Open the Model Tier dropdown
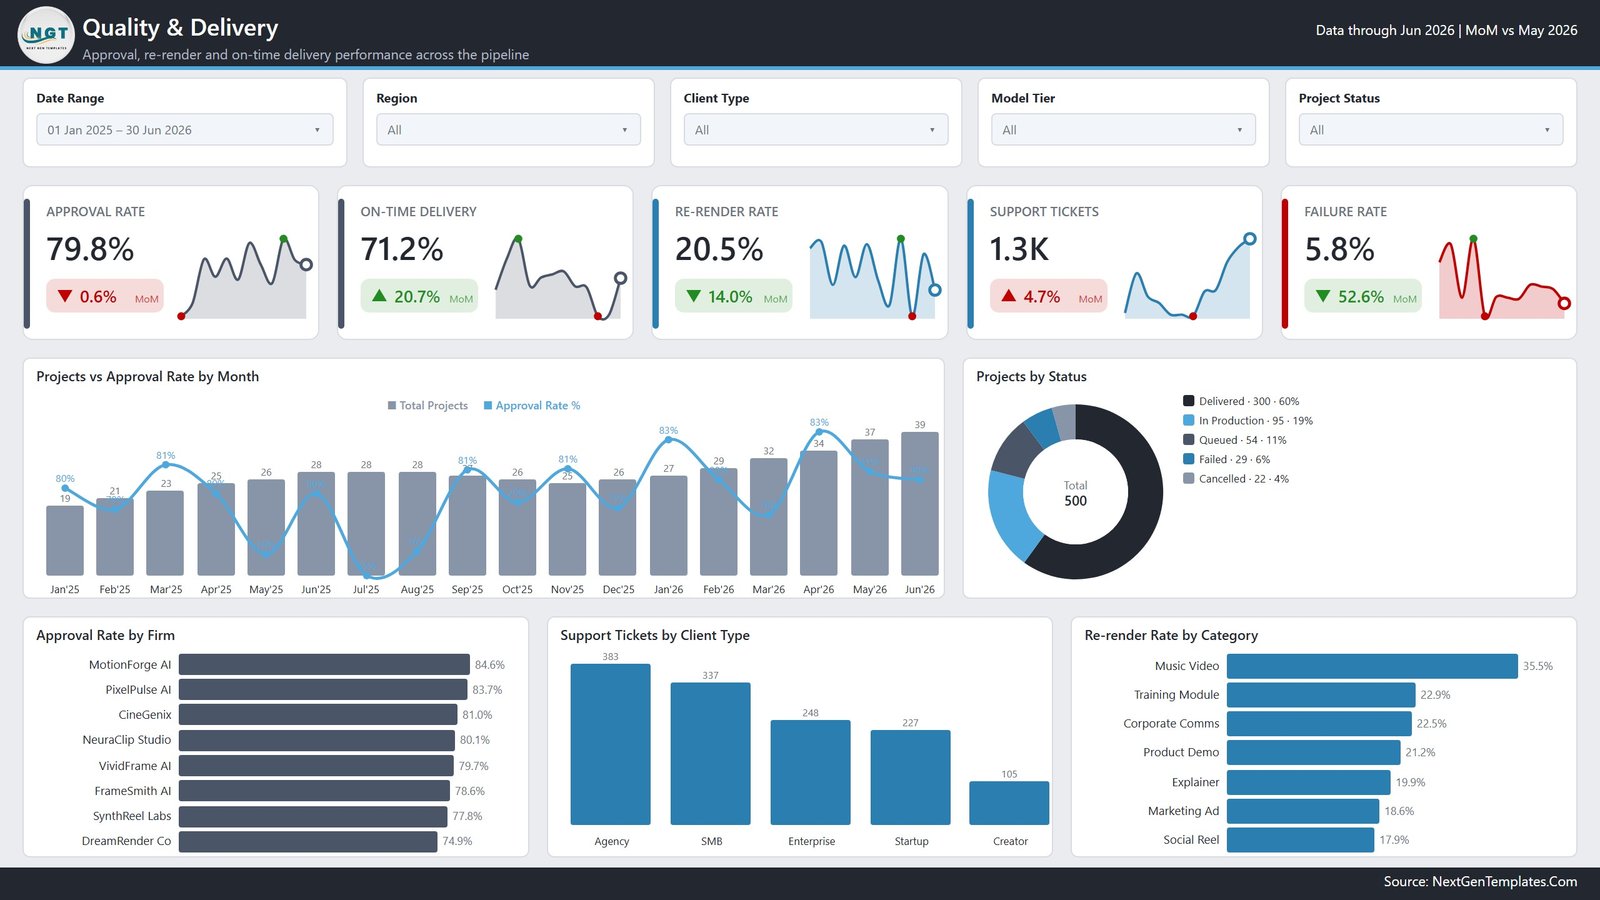This screenshot has height=900, width=1600. tap(1123, 130)
